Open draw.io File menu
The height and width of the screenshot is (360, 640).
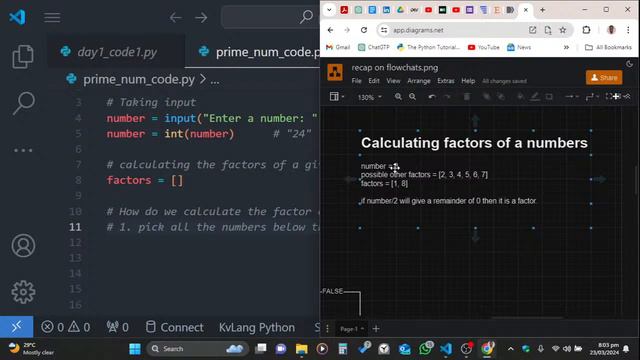pos(356,81)
